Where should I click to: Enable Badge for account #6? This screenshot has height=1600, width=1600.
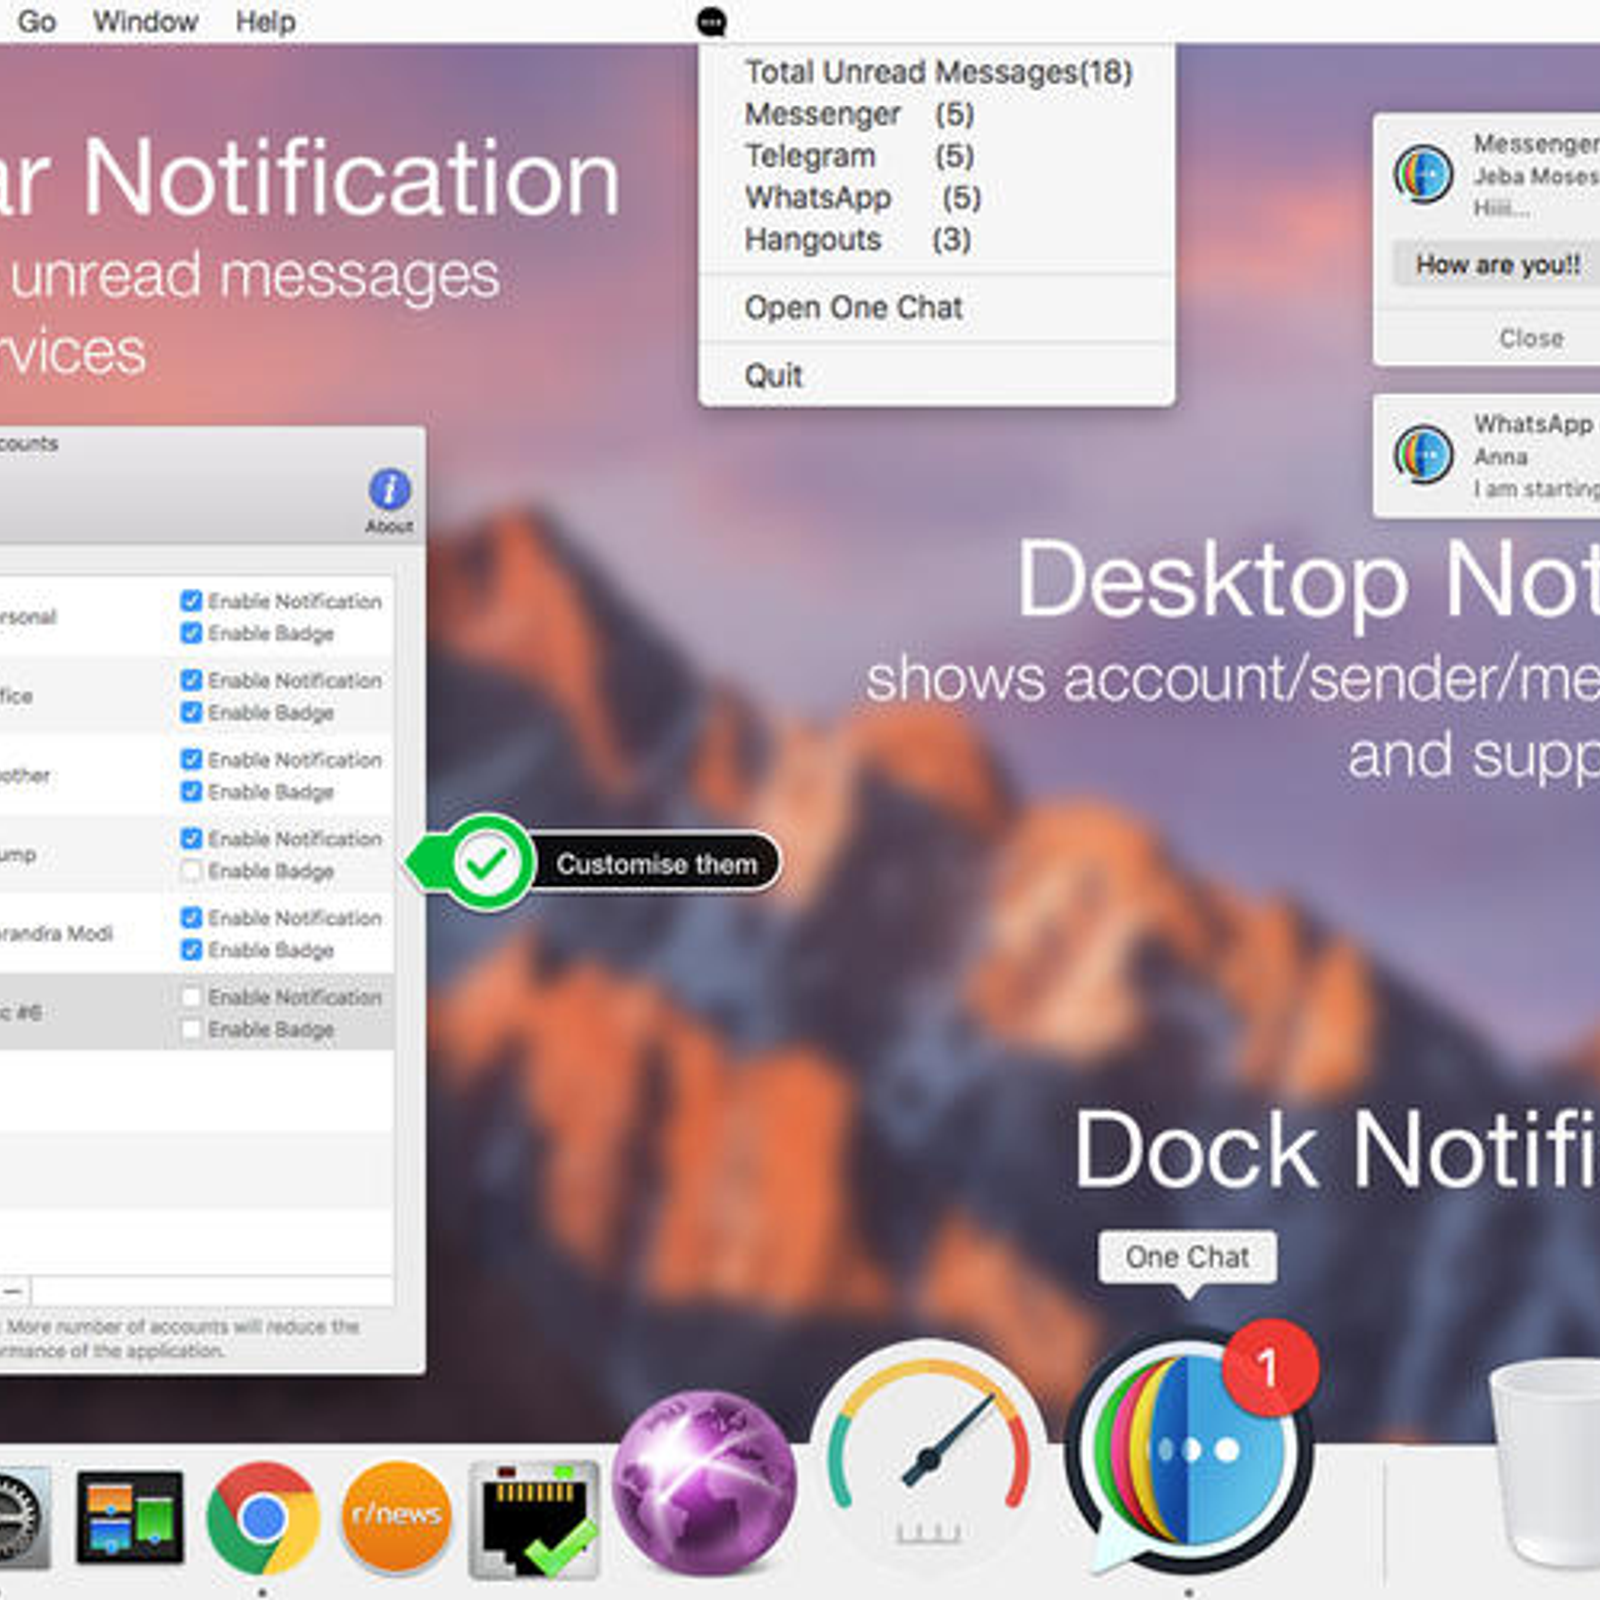pyautogui.click(x=191, y=1029)
